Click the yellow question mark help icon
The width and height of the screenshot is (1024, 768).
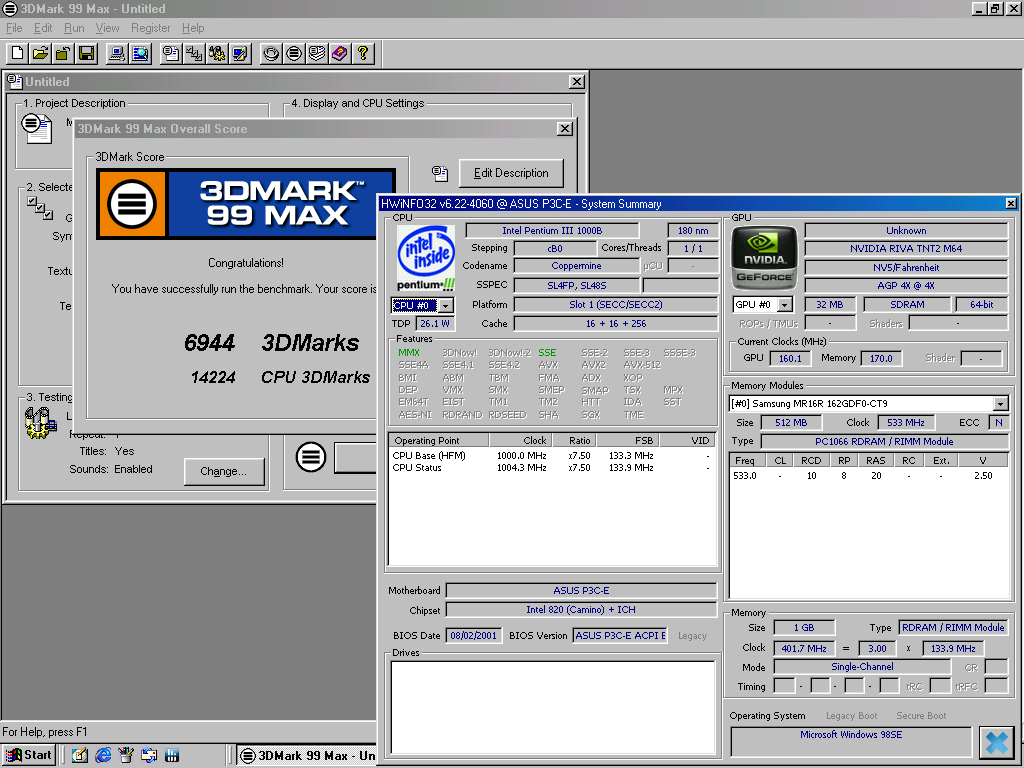click(362, 53)
